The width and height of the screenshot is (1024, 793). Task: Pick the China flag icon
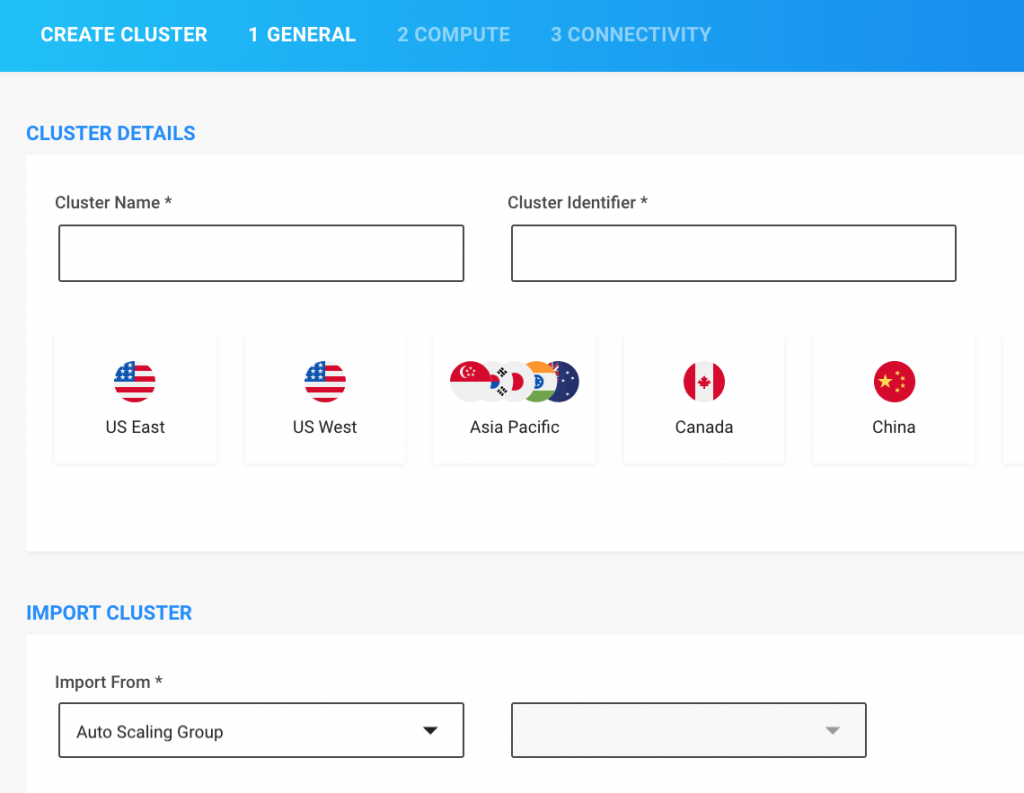(x=894, y=382)
